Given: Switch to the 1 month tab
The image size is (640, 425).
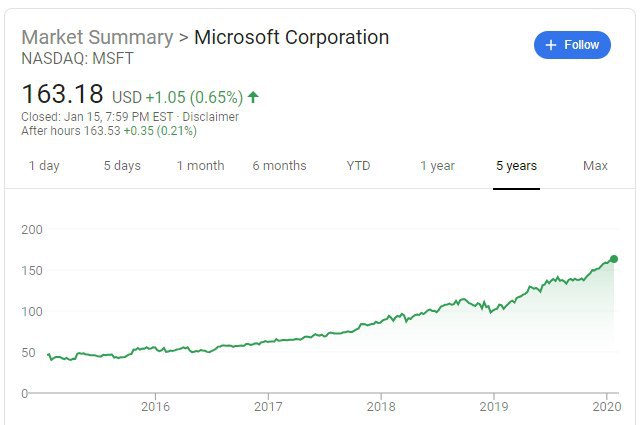Looking at the screenshot, I should (x=200, y=166).
